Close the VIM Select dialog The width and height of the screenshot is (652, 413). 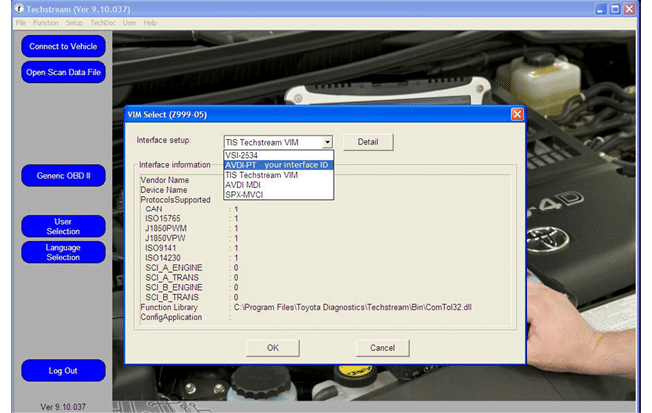(x=517, y=114)
